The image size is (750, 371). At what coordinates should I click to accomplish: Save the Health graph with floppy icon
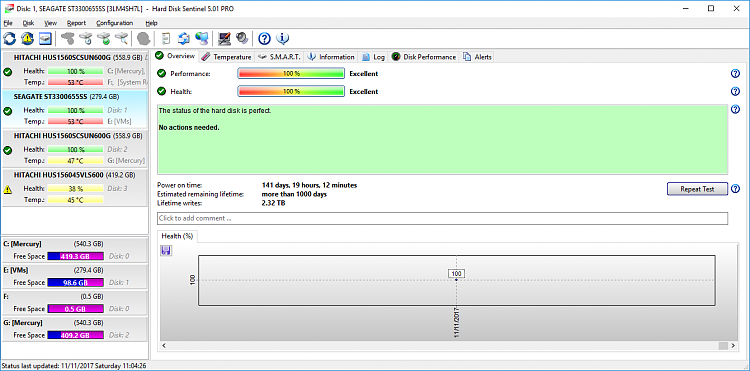click(x=166, y=251)
